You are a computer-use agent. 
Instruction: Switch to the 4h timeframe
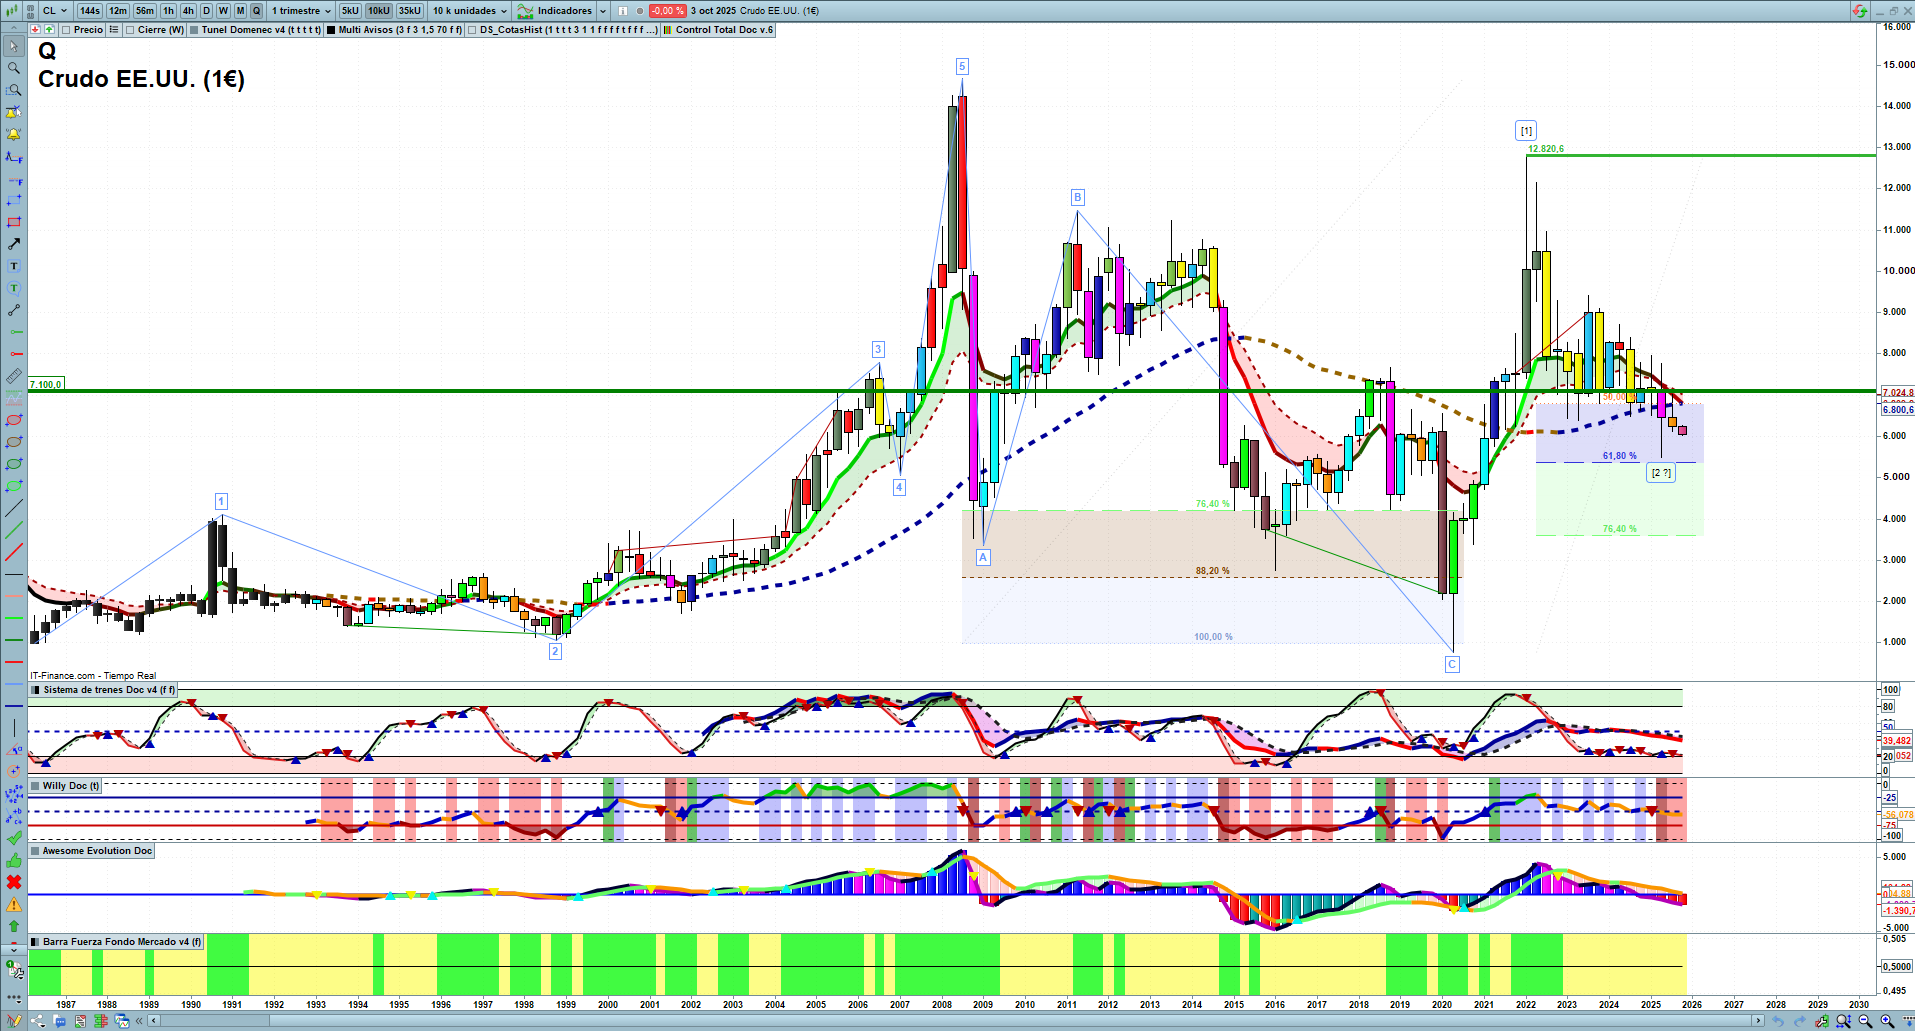click(x=188, y=11)
